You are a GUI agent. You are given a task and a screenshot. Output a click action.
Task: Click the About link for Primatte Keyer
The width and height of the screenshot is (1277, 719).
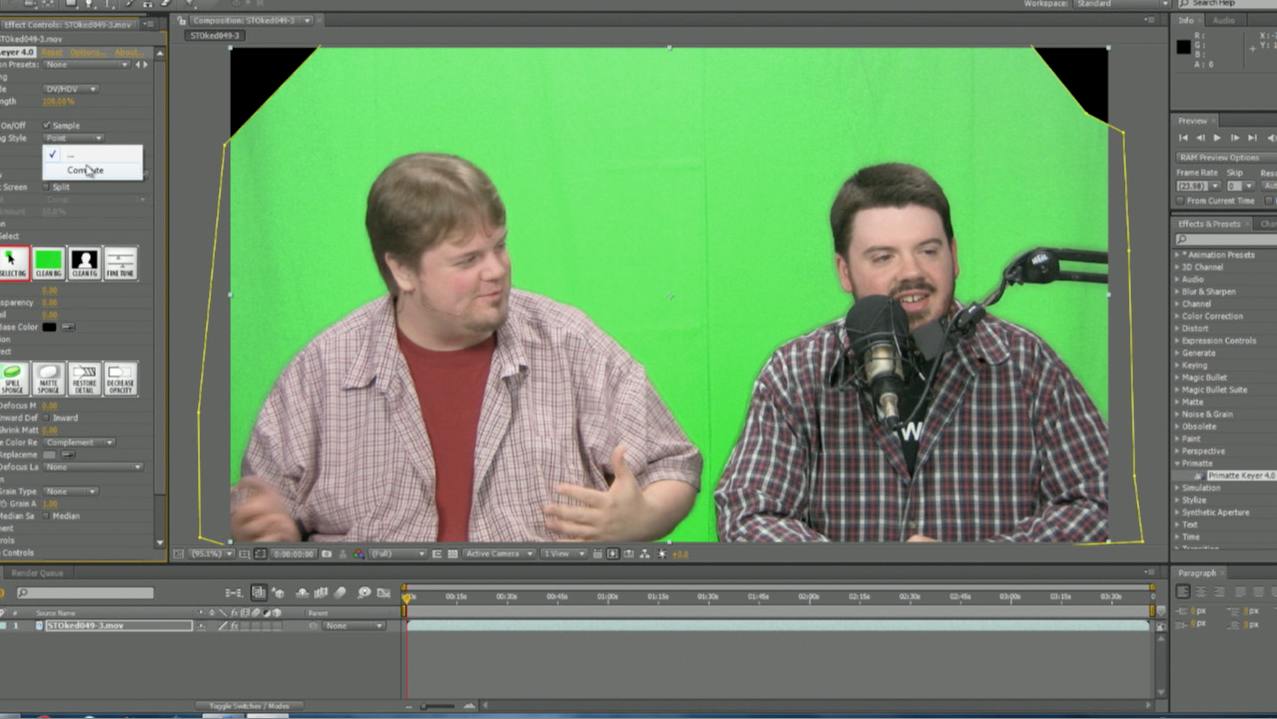[x=128, y=52]
